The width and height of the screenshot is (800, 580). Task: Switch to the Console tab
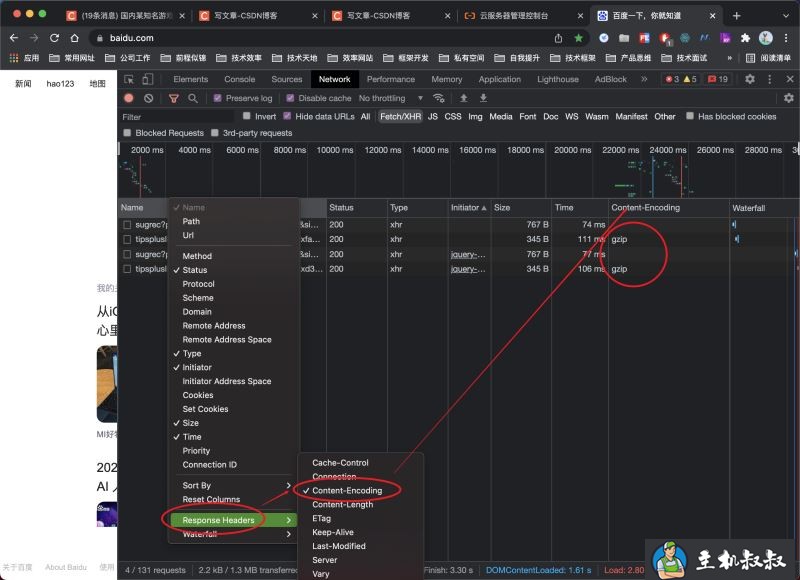[239, 79]
